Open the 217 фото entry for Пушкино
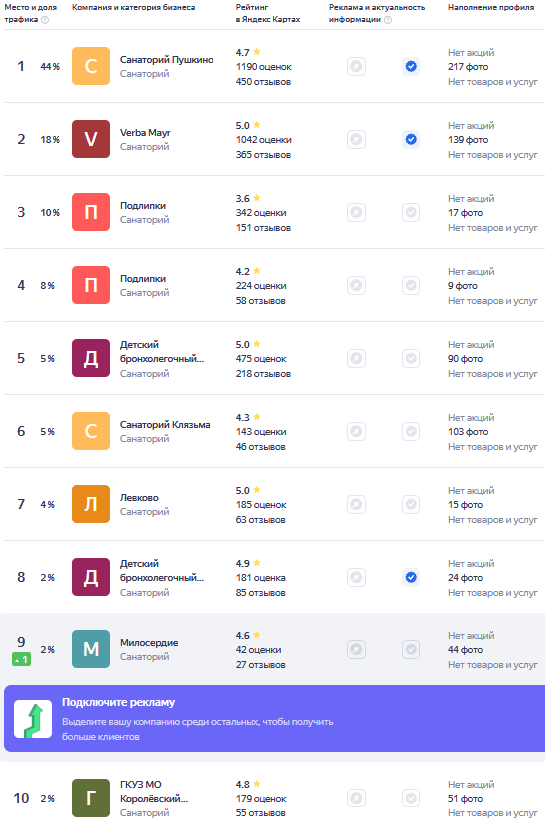545x825 pixels. click(x=468, y=67)
